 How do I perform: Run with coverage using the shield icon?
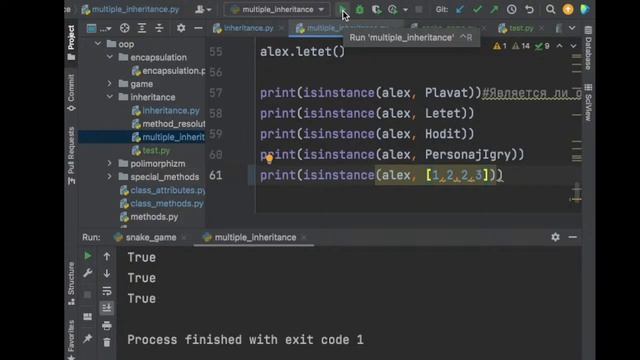point(376,9)
